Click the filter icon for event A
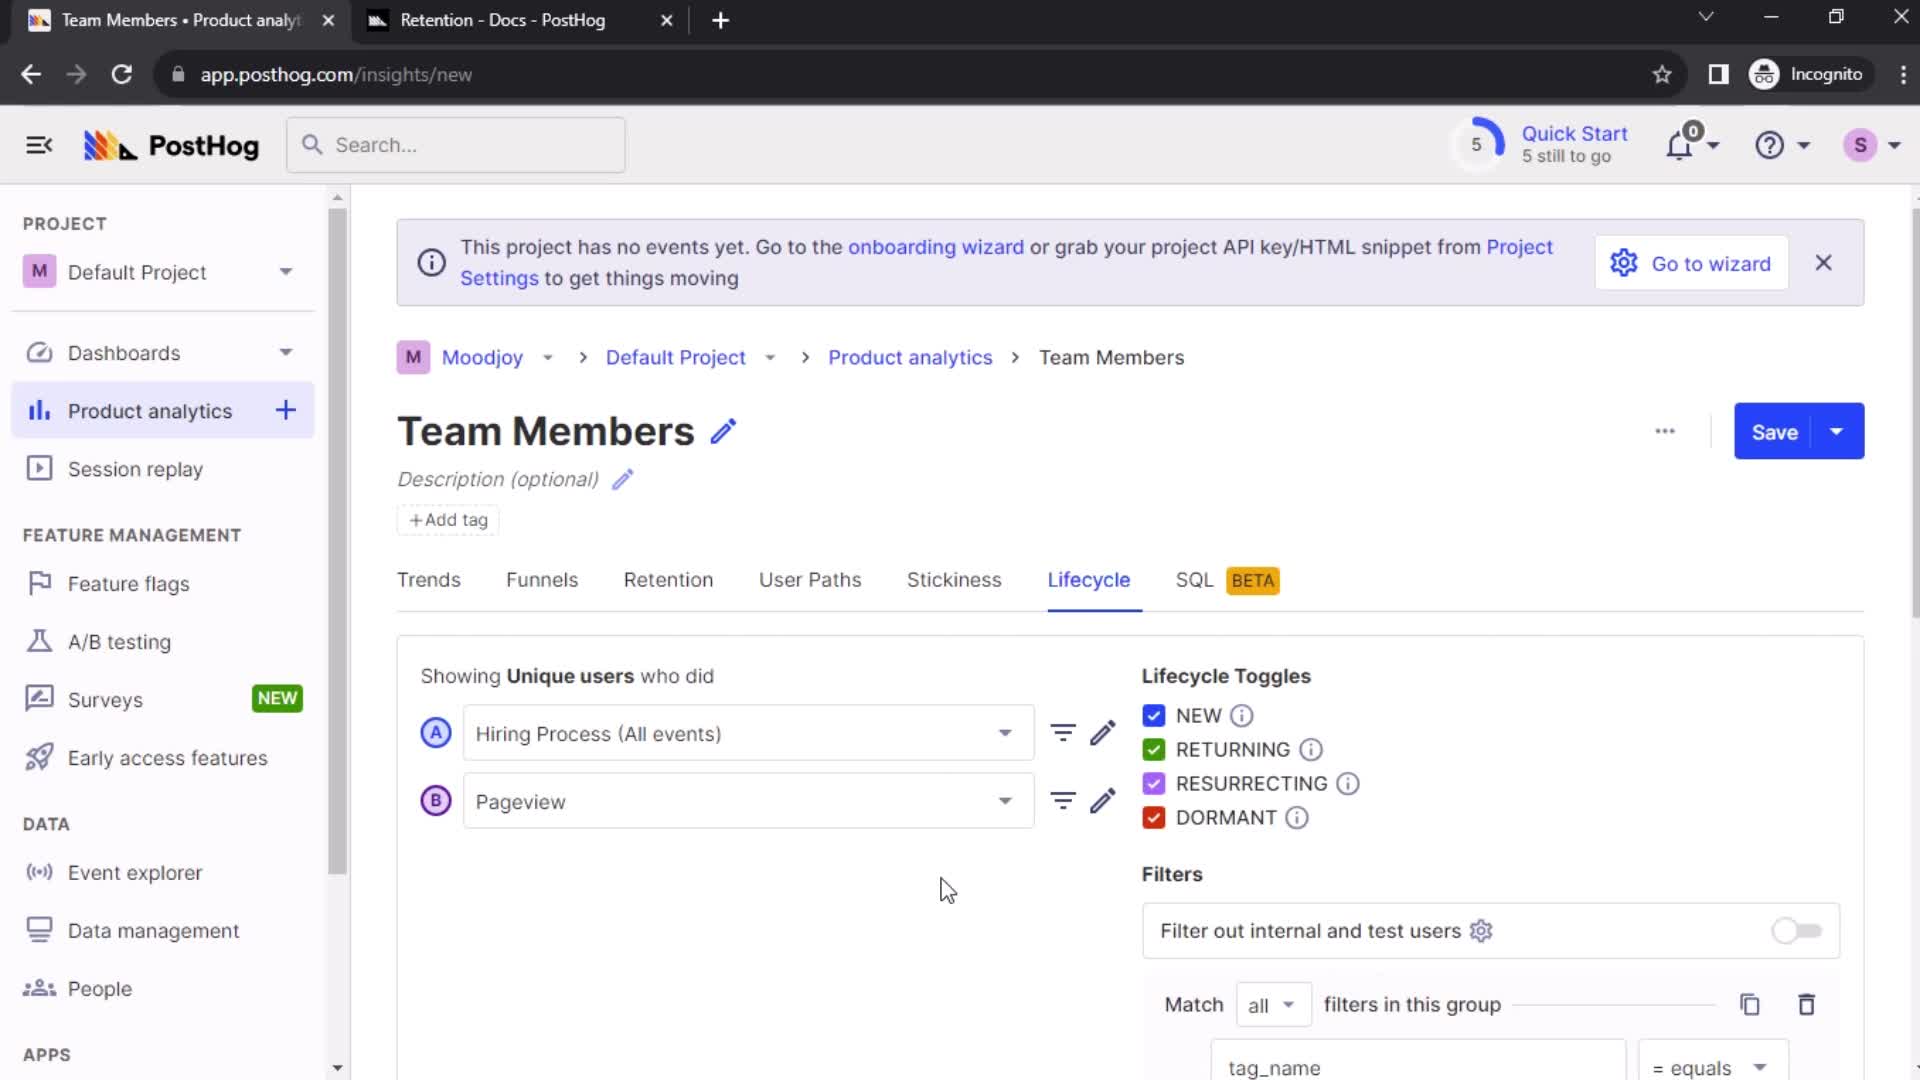Image resolution: width=1920 pixels, height=1080 pixels. pos(1063,733)
